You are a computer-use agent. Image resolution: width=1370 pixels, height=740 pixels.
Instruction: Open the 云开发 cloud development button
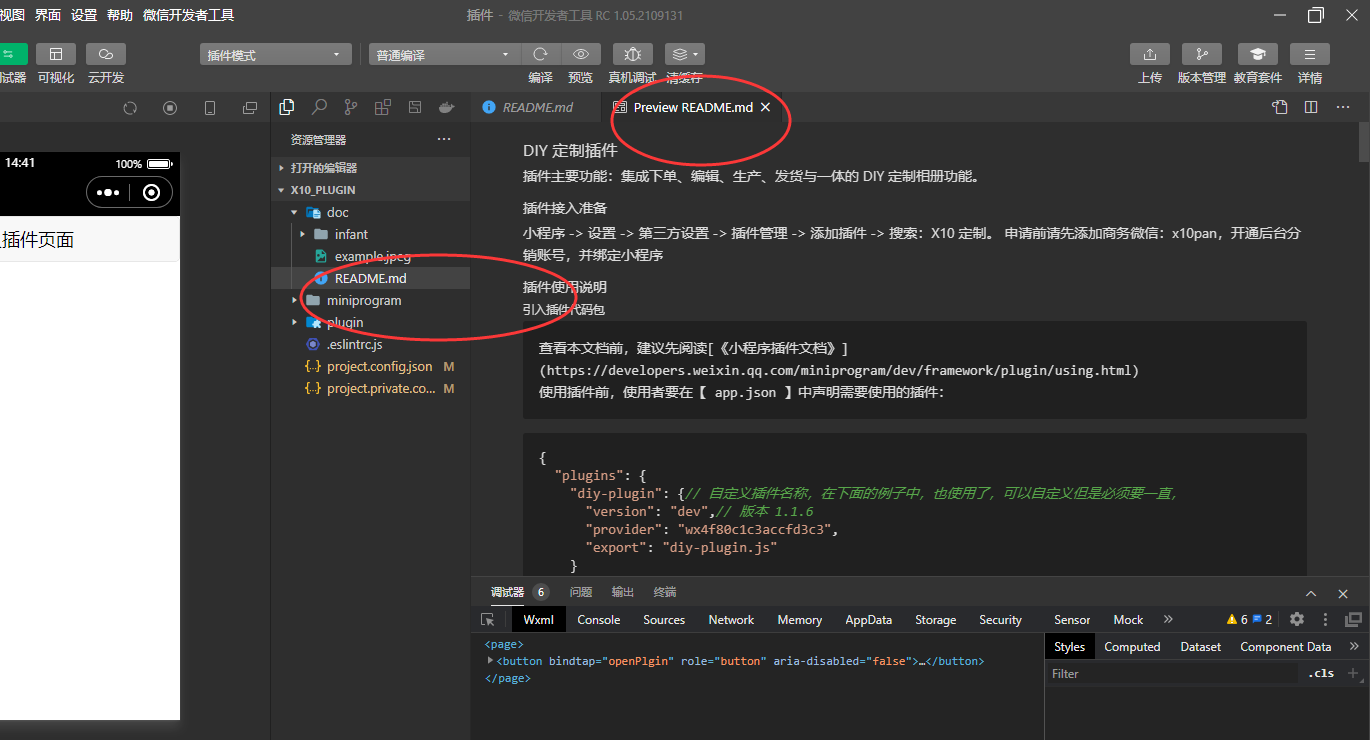pos(106,54)
